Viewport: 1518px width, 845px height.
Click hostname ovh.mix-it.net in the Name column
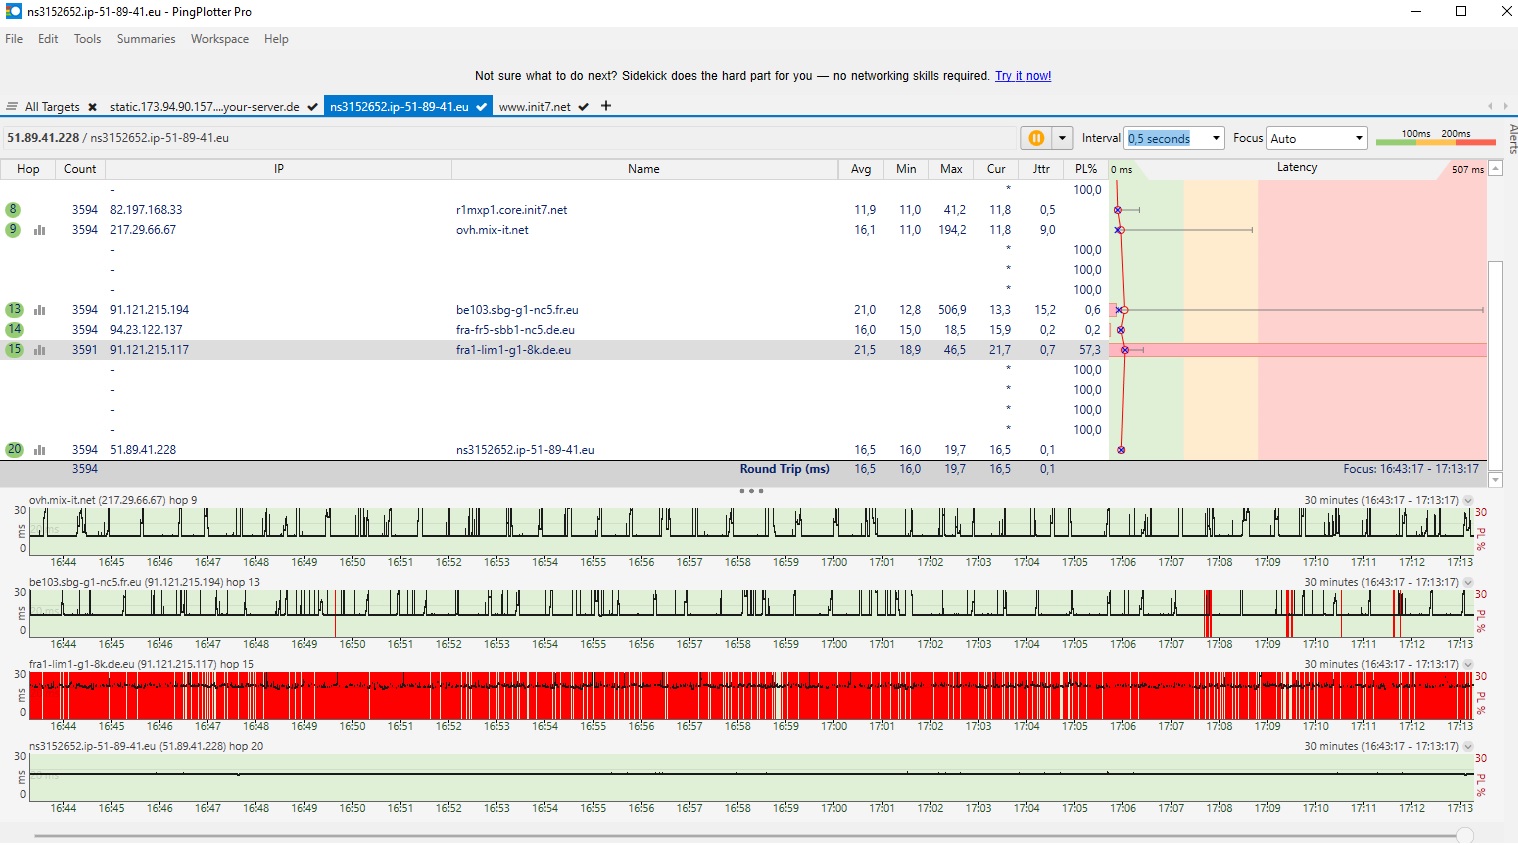coord(492,230)
